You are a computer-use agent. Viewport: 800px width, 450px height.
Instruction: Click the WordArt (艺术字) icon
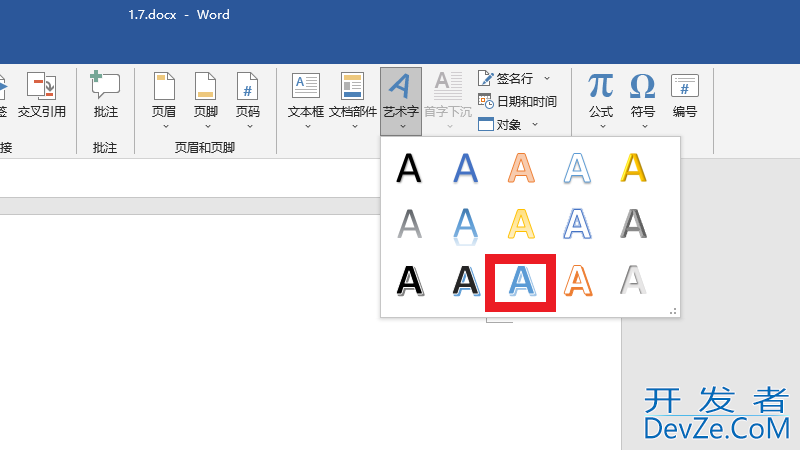click(401, 86)
